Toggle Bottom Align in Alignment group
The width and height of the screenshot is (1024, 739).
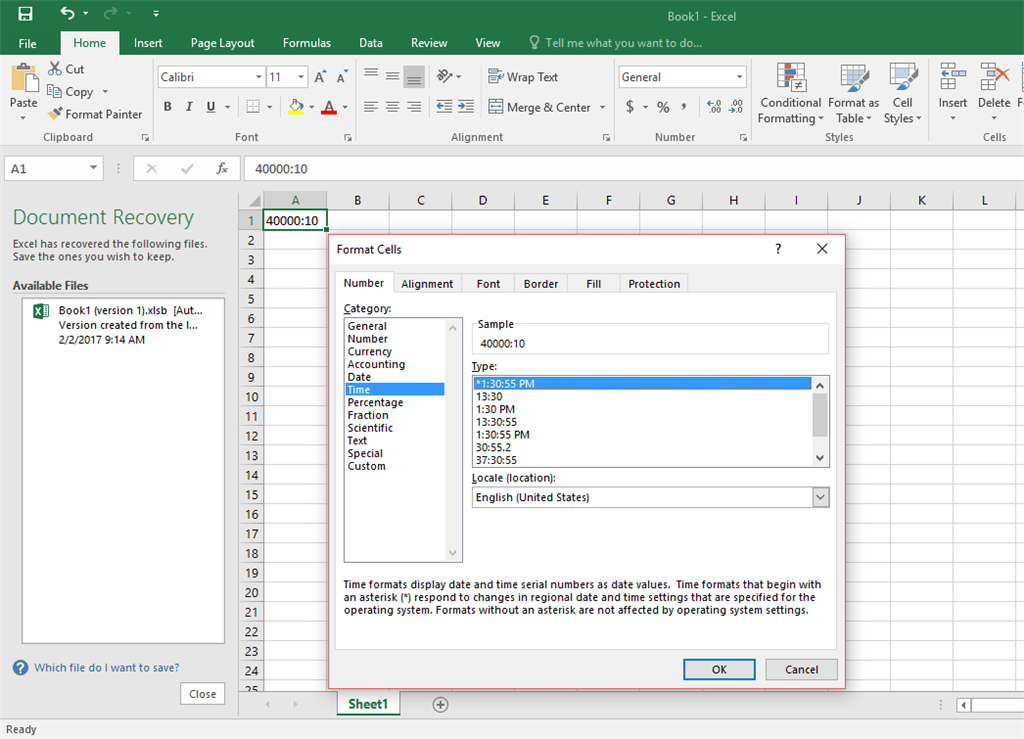[x=414, y=76]
